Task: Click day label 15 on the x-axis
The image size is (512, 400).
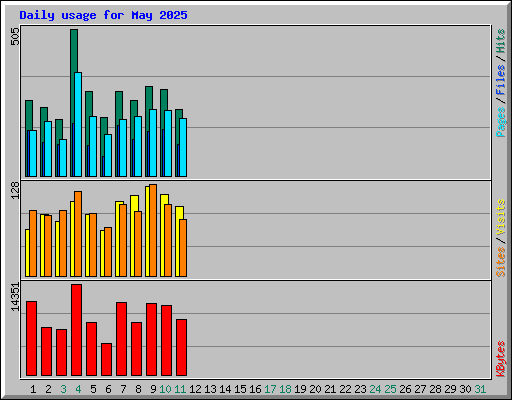Action: 240,389
